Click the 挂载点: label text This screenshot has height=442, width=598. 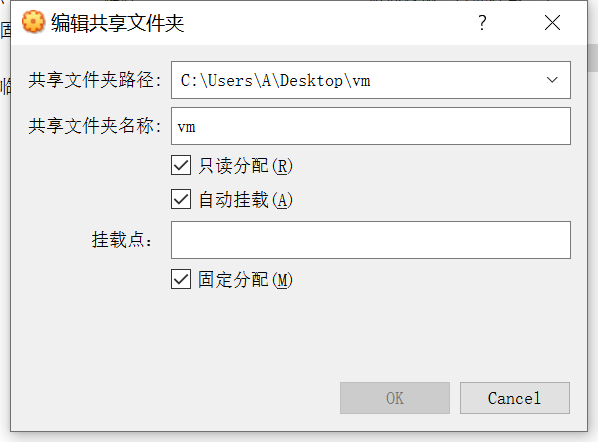tap(122, 240)
